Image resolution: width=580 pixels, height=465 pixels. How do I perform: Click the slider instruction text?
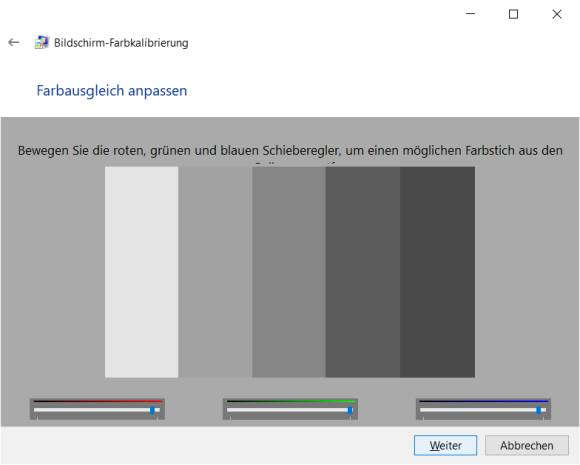[x=290, y=151]
